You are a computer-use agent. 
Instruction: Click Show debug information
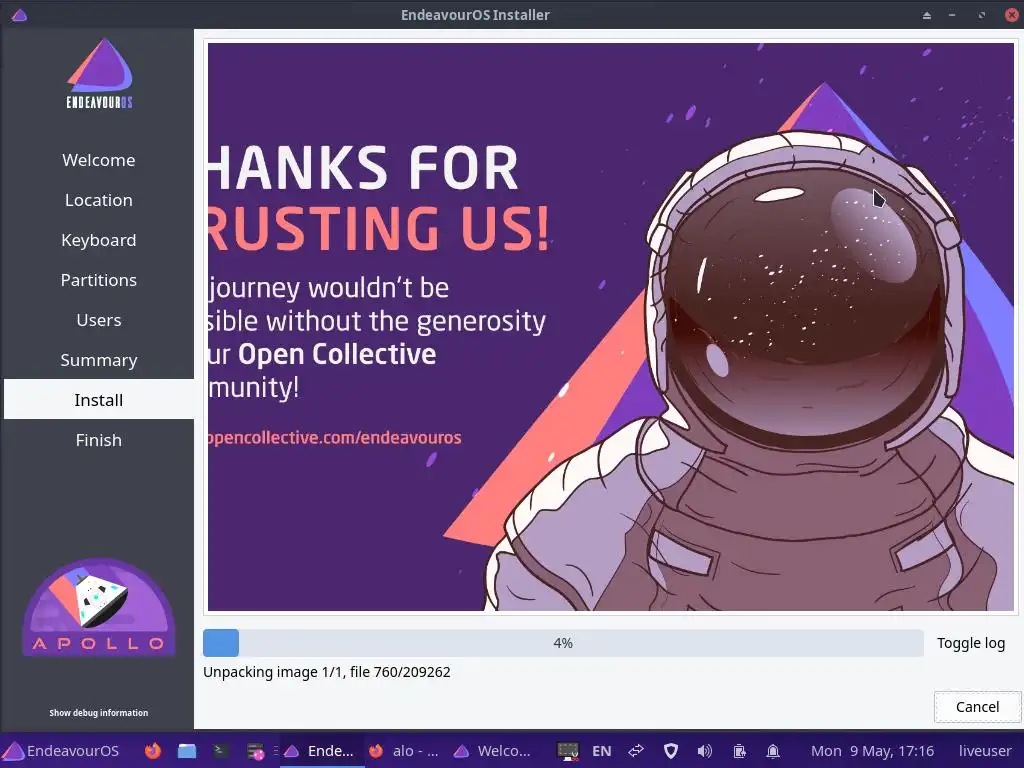pyautogui.click(x=99, y=712)
